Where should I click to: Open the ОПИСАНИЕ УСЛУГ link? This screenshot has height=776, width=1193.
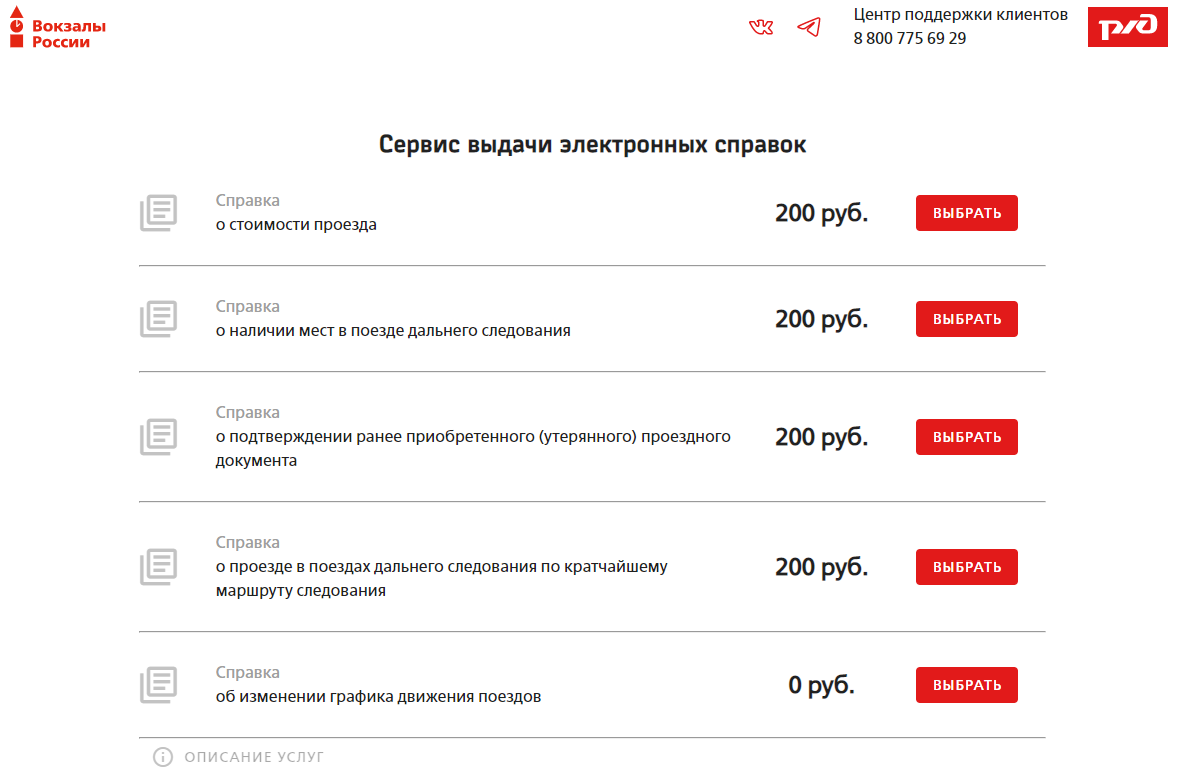click(x=254, y=757)
